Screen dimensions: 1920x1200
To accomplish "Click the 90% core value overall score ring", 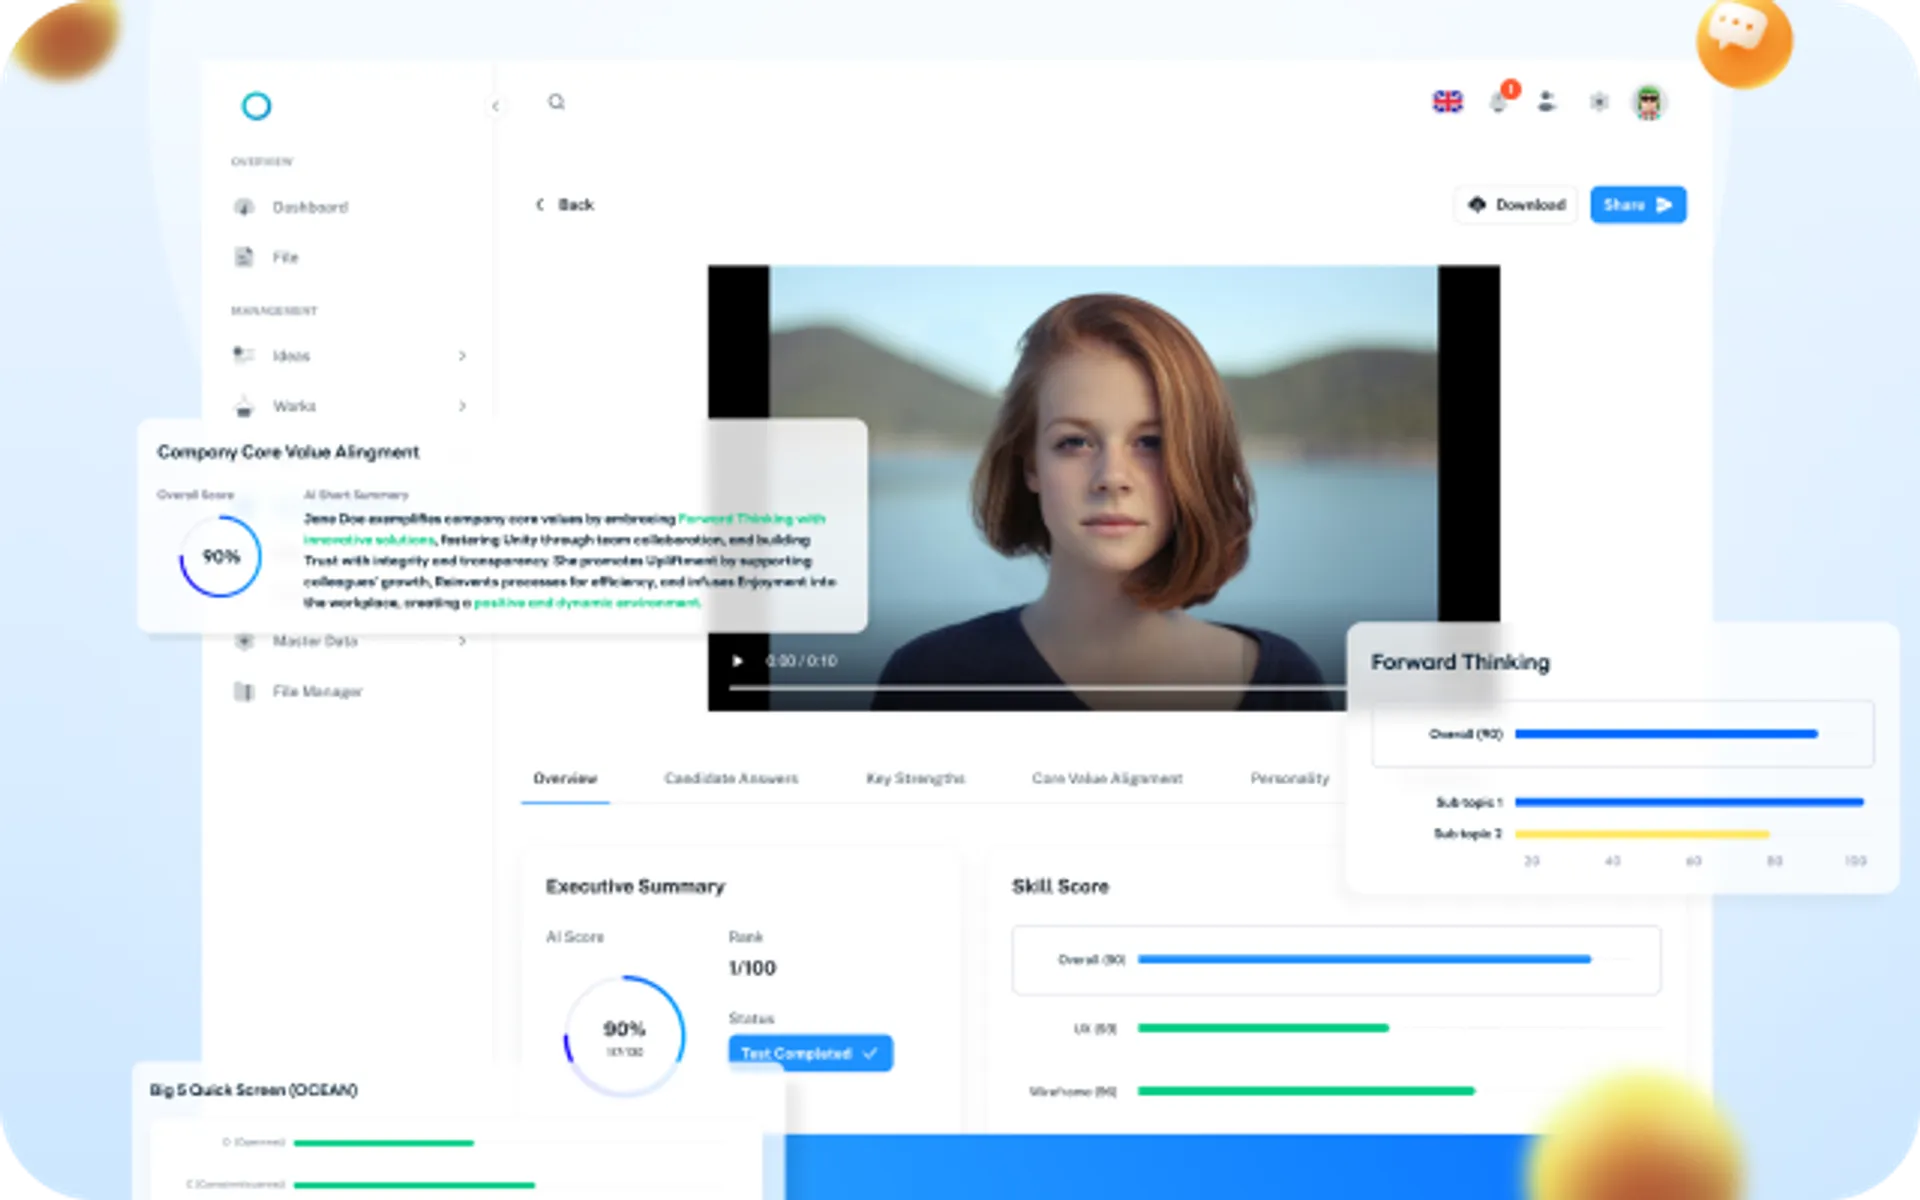I will [220, 557].
